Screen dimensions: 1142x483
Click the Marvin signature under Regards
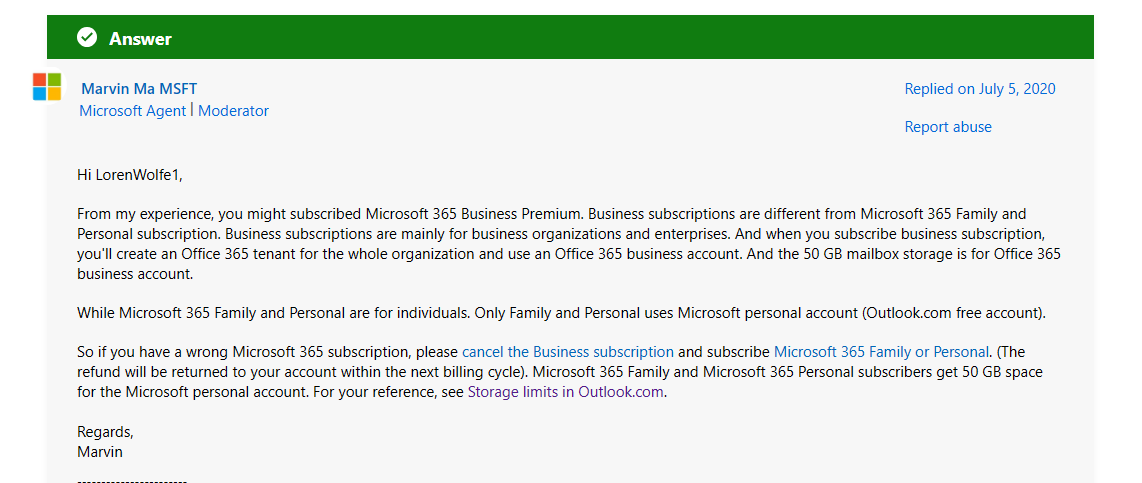(100, 452)
